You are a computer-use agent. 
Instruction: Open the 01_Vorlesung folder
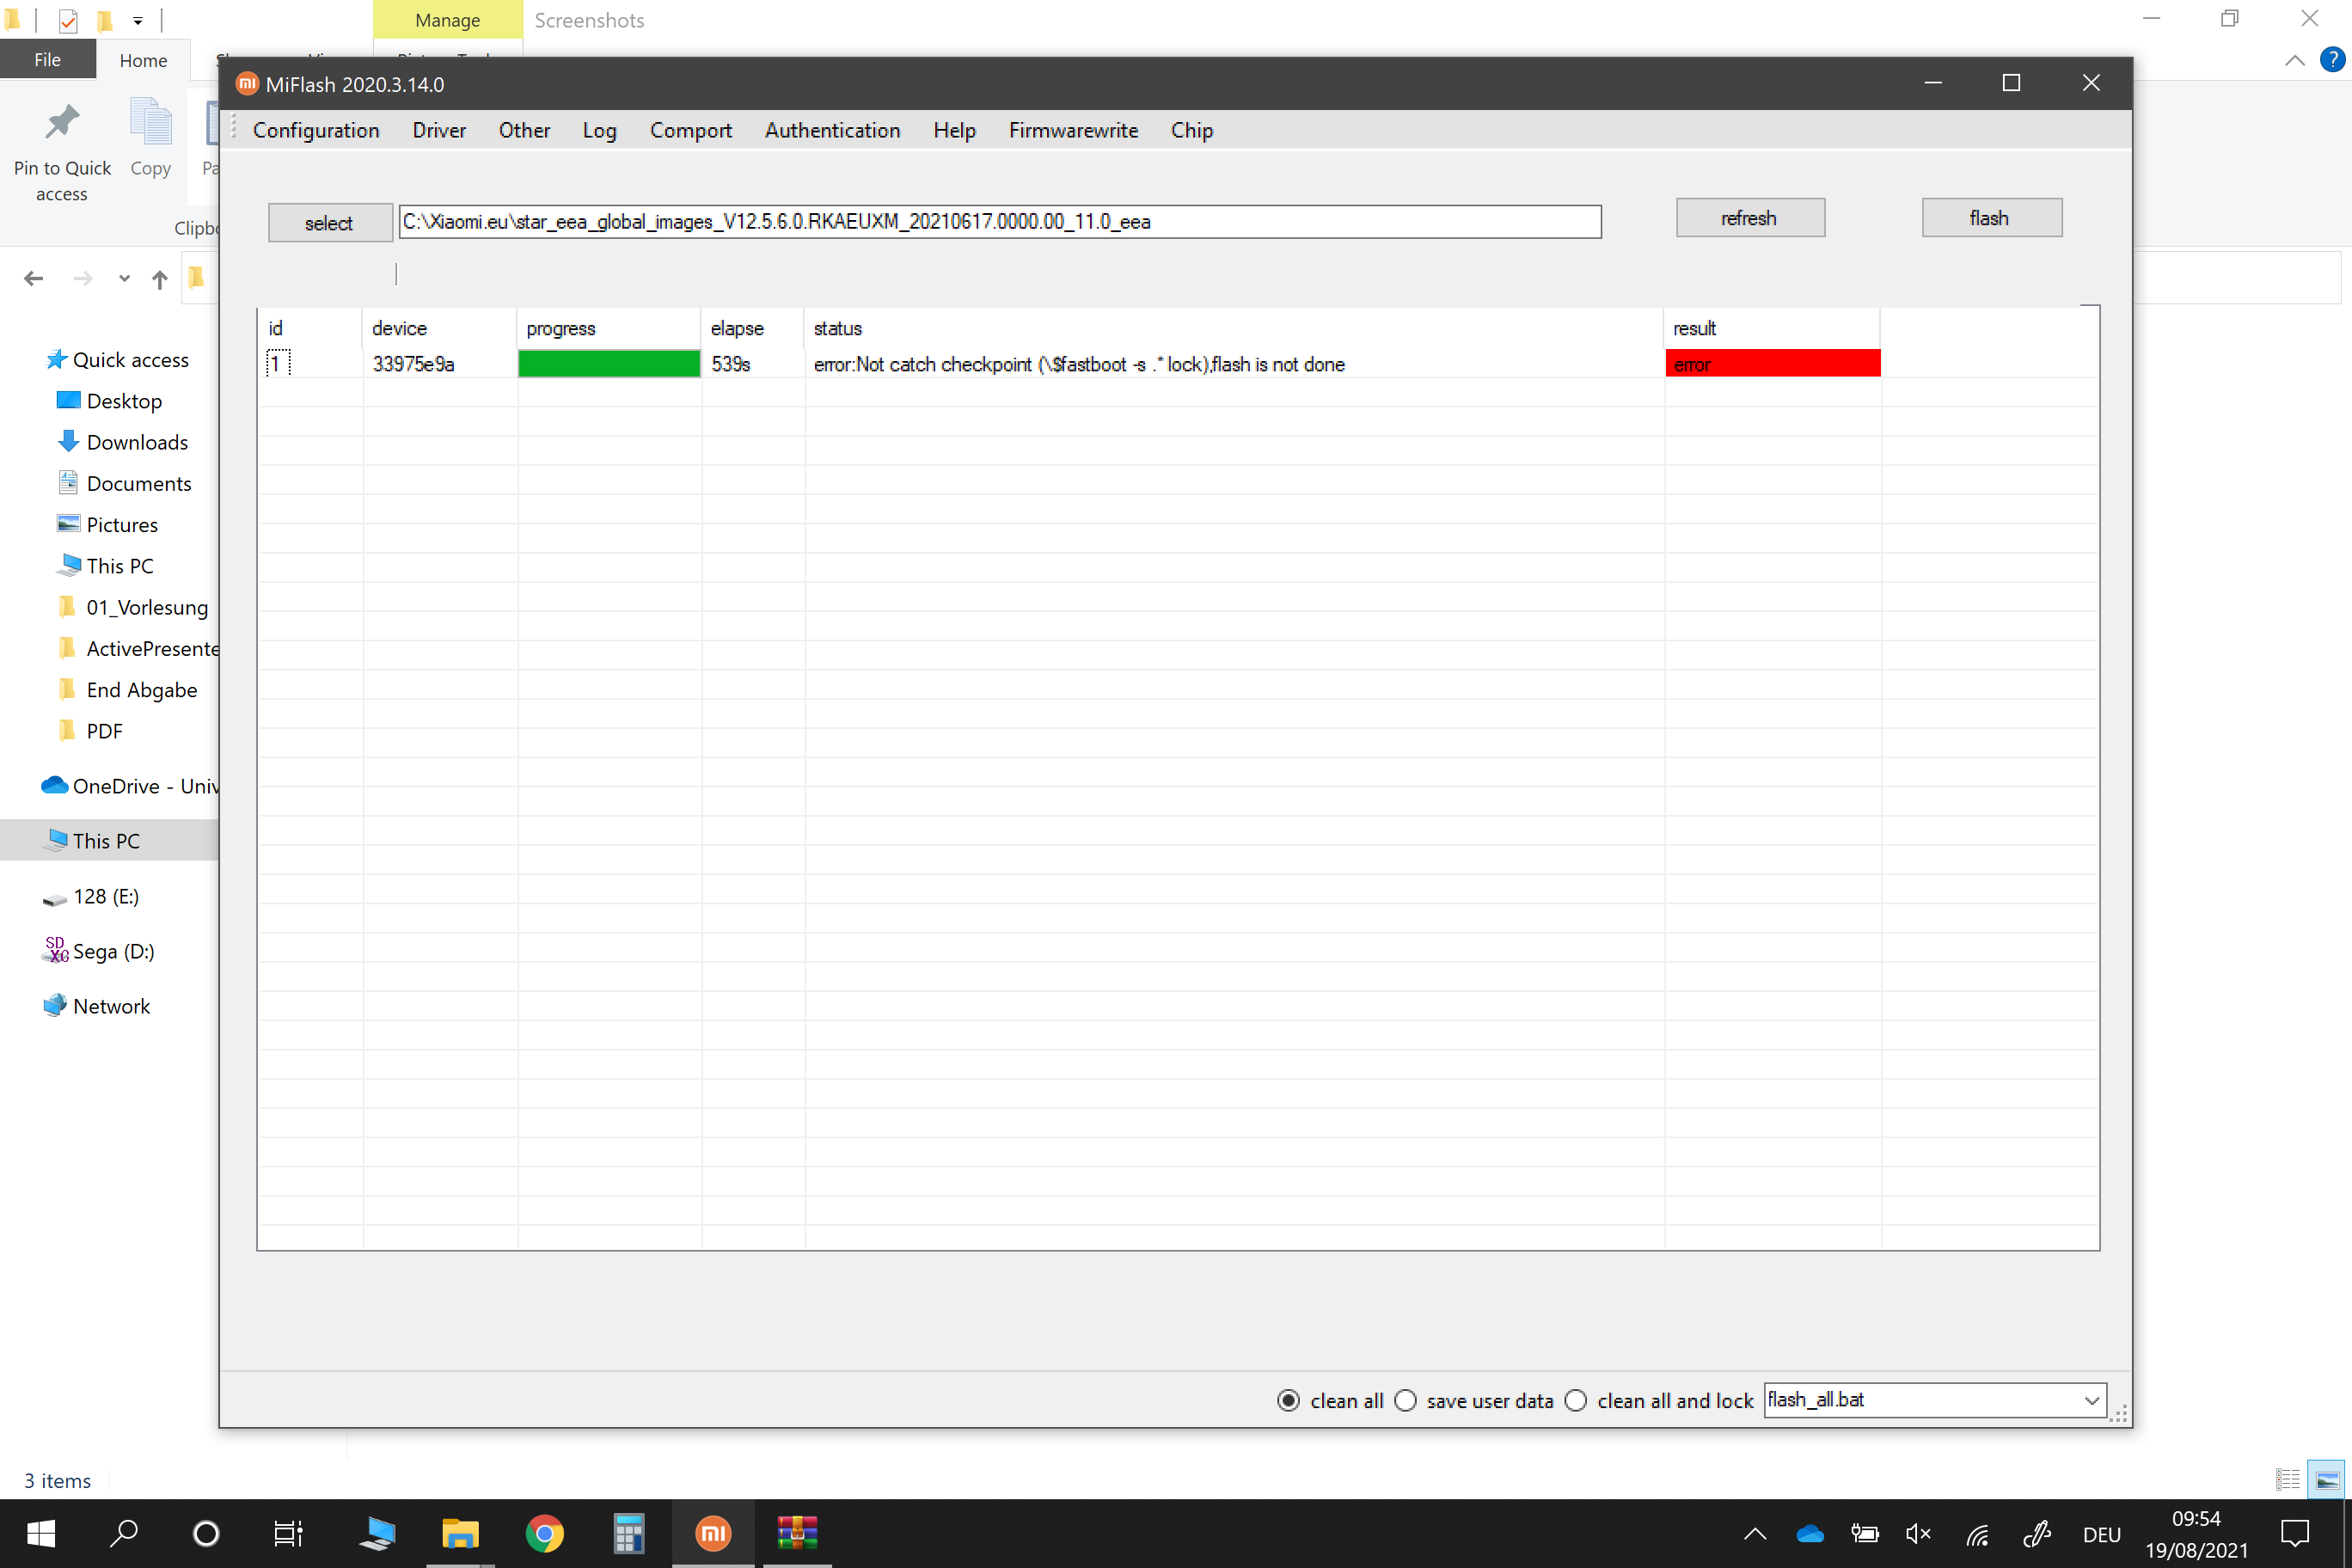[x=147, y=607]
